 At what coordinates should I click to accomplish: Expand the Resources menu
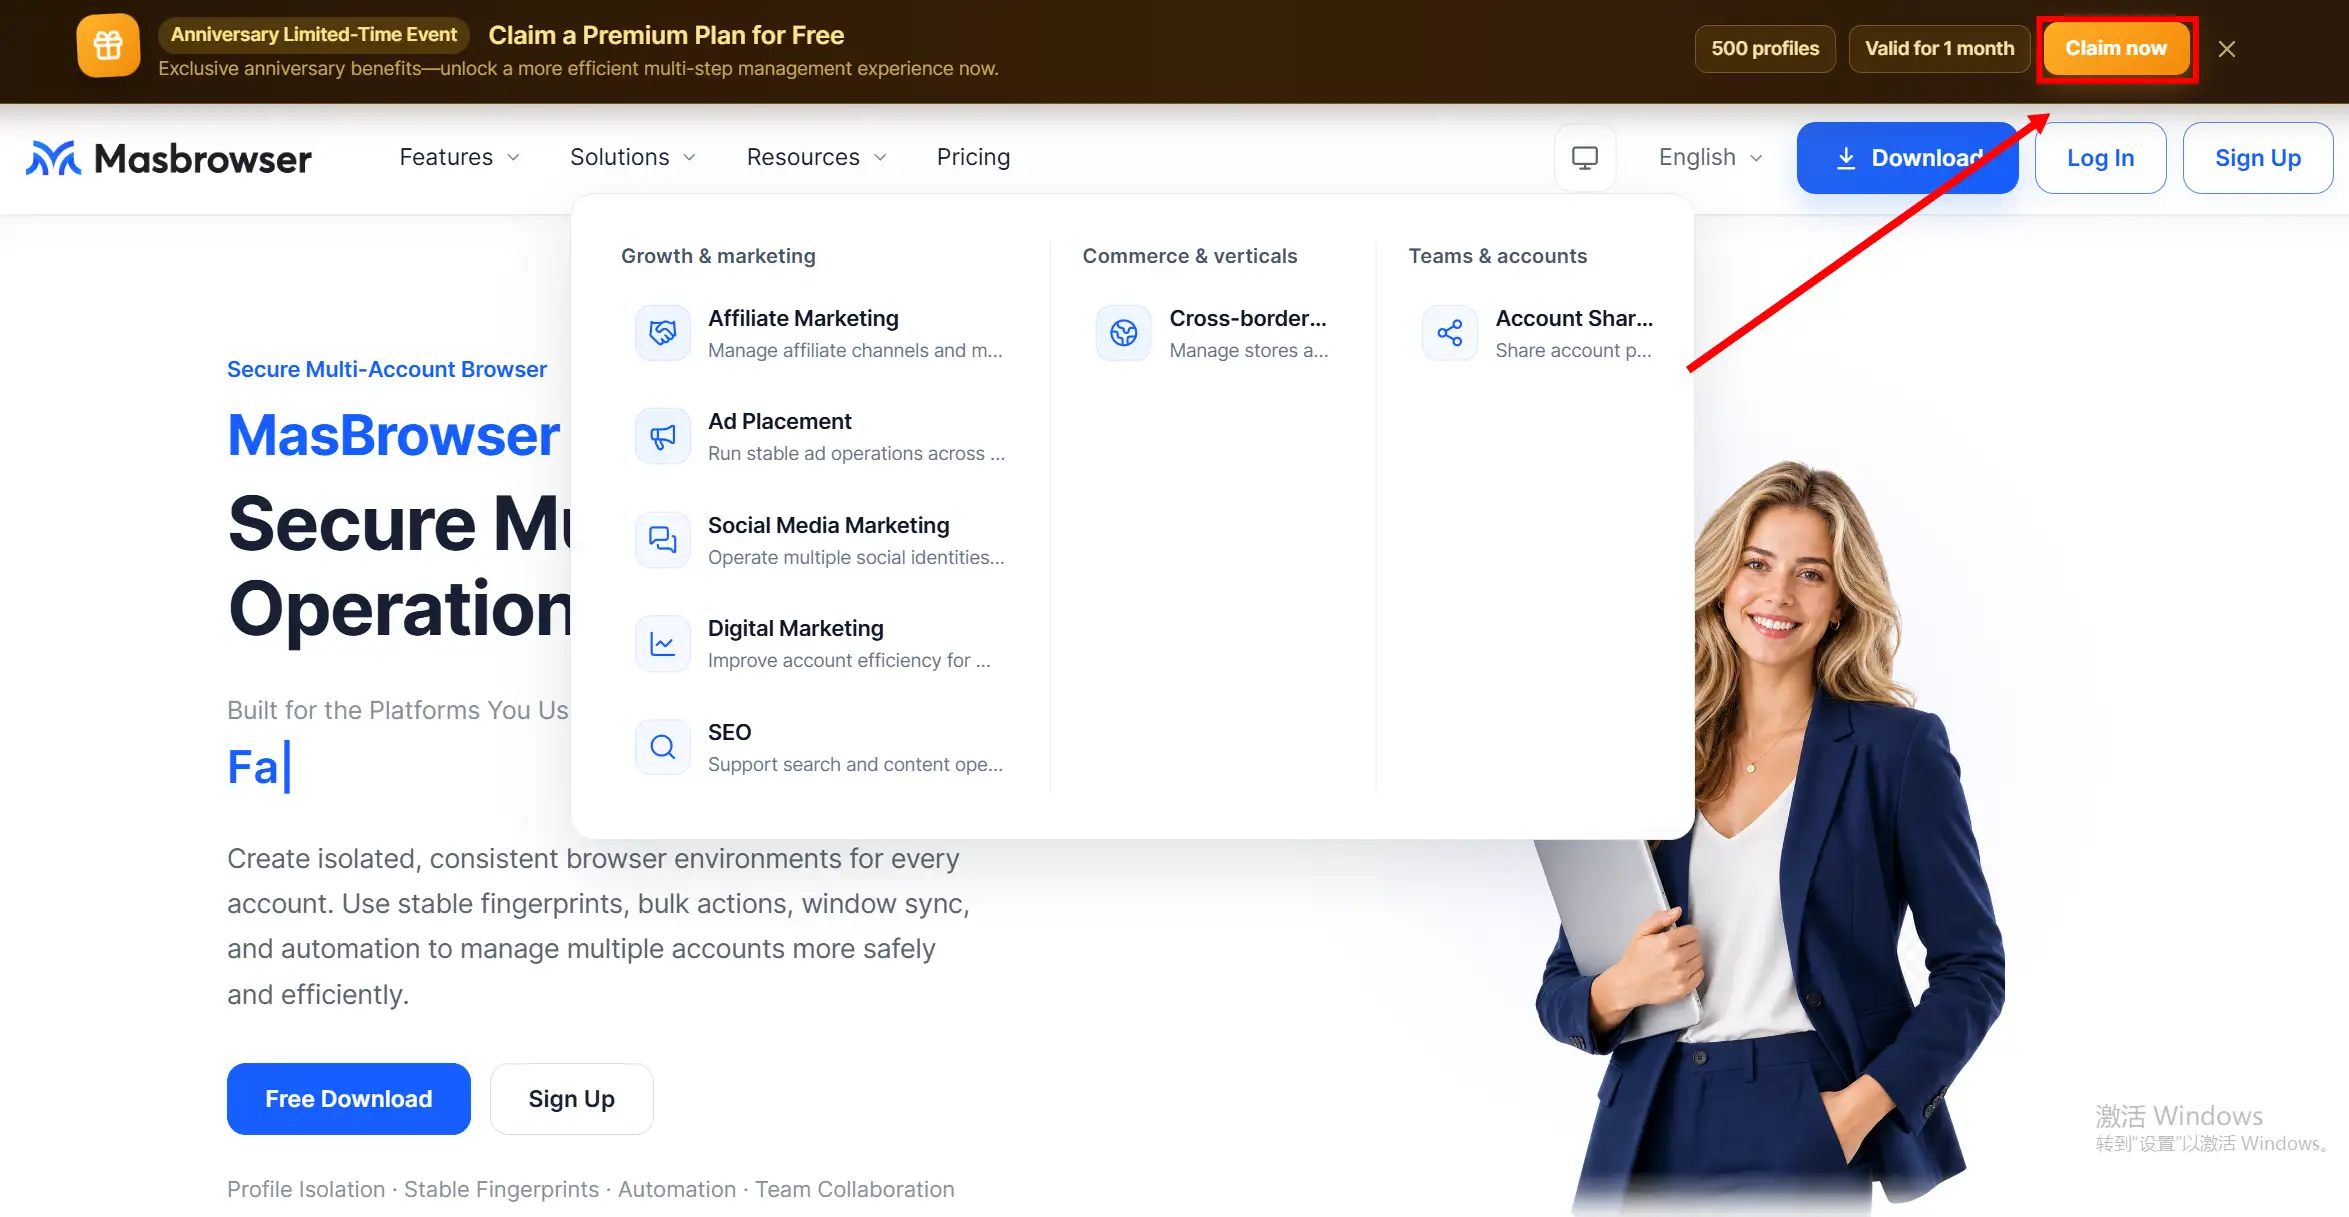tap(817, 157)
